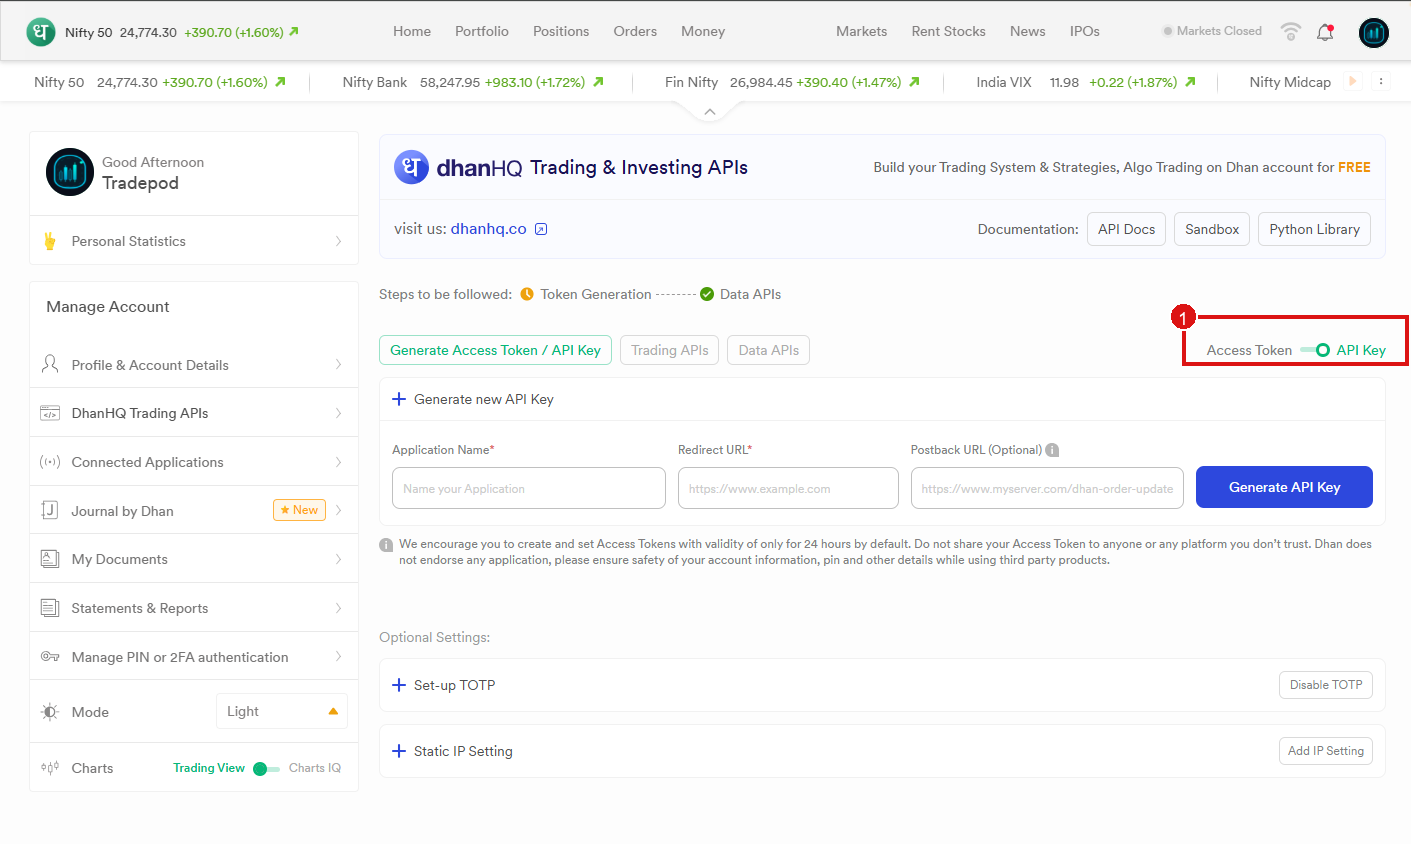Click the My Documents icon
The height and width of the screenshot is (844, 1411).
50,559
